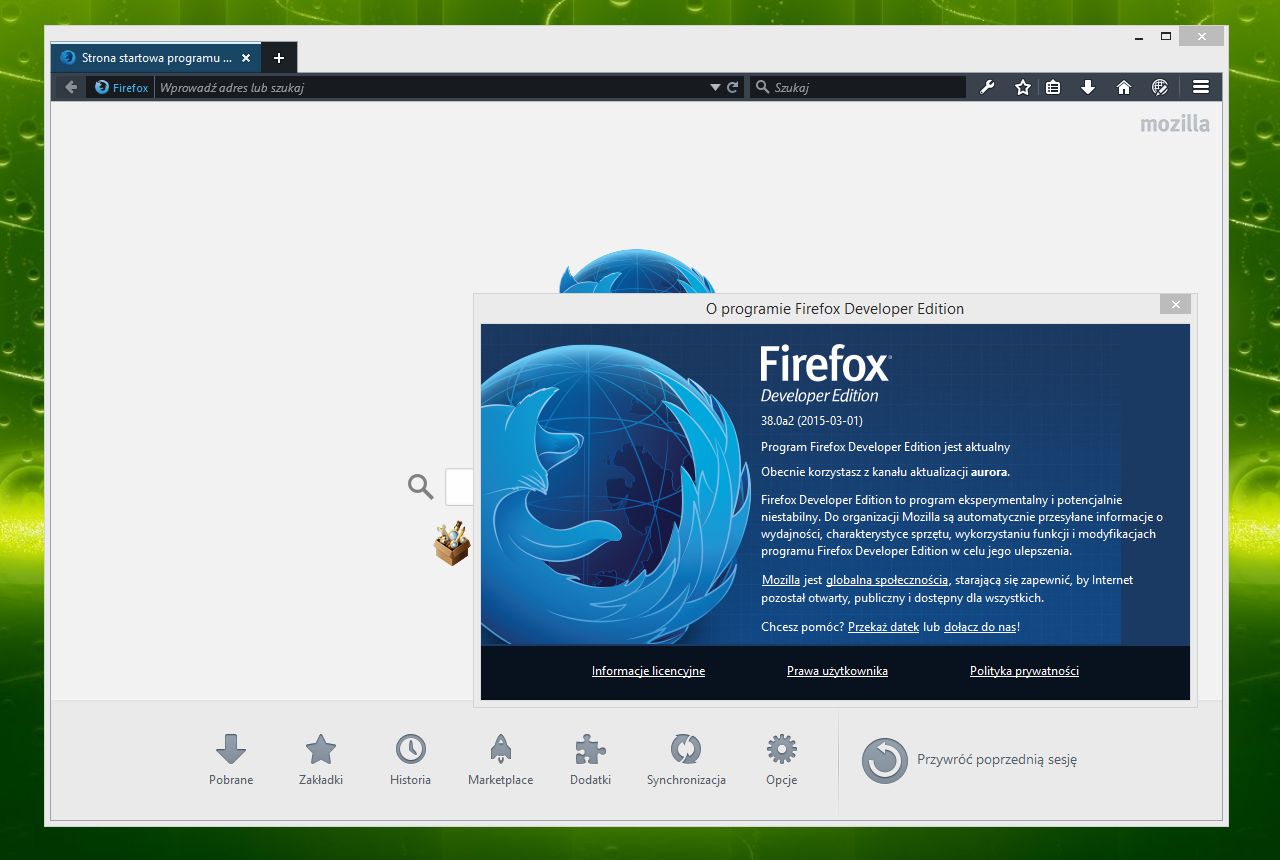This screenshot has width=1280, height=860.
Task: Reload the current page
Action: click(733, 87)
